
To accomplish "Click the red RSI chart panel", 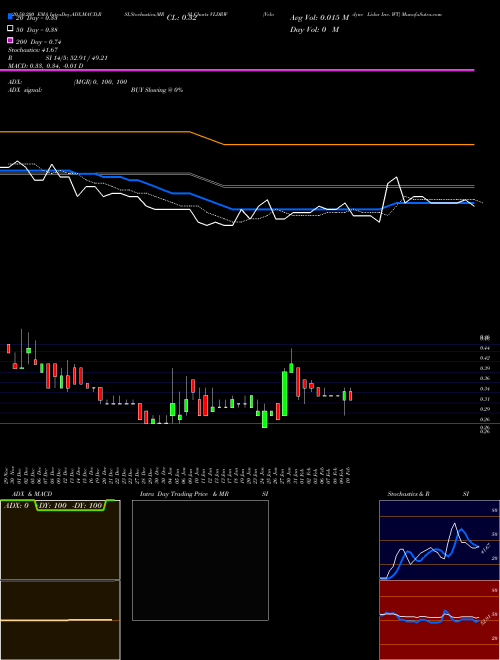I will [x=439, y=620].
